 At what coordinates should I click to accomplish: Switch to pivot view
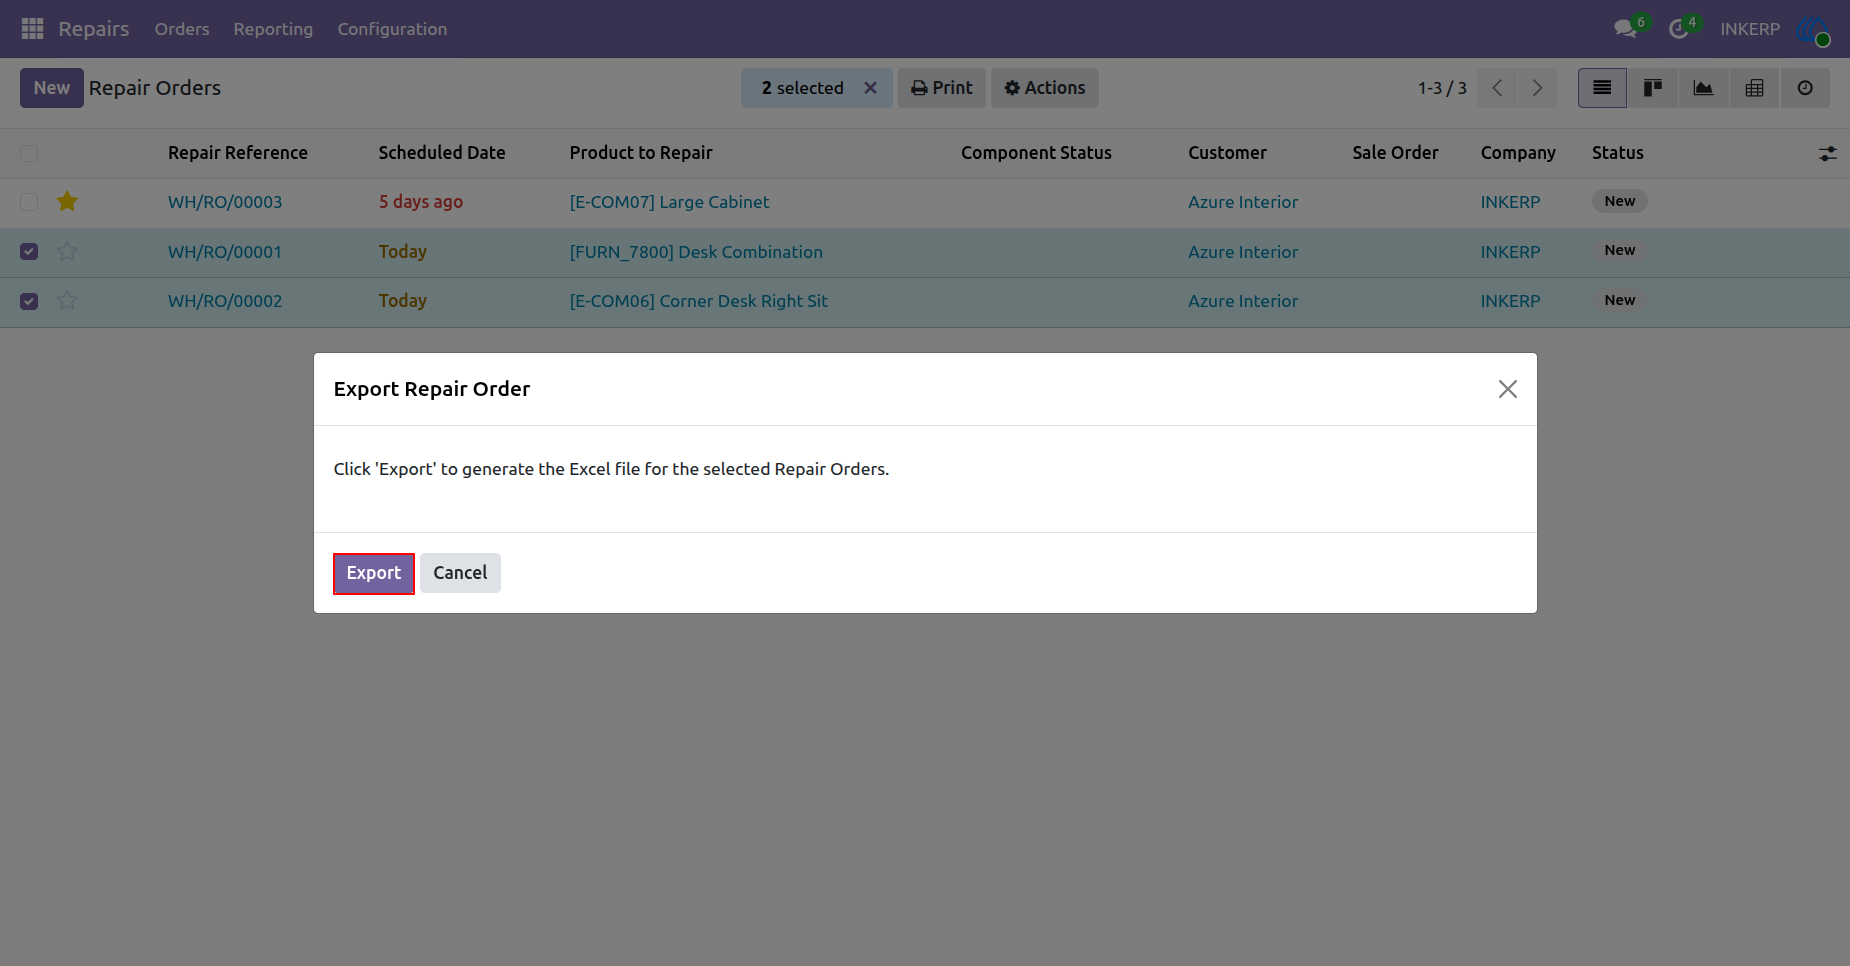(1754, 88)
